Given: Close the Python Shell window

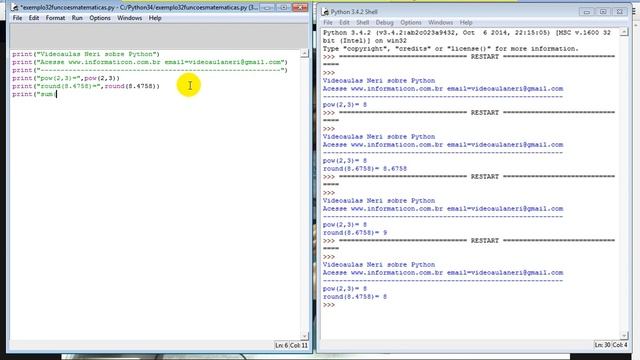Looking at the screenshot, I should [620, 12].
